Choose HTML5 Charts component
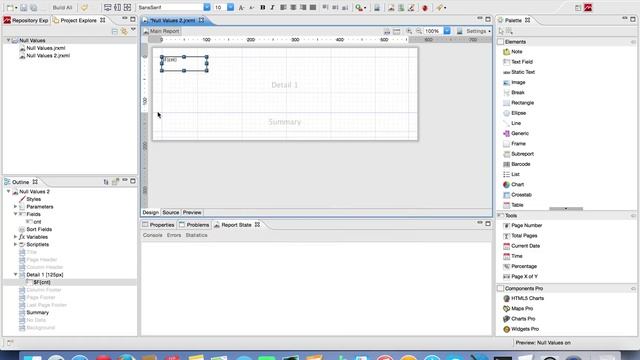640x360 pixels. [524, 298]
